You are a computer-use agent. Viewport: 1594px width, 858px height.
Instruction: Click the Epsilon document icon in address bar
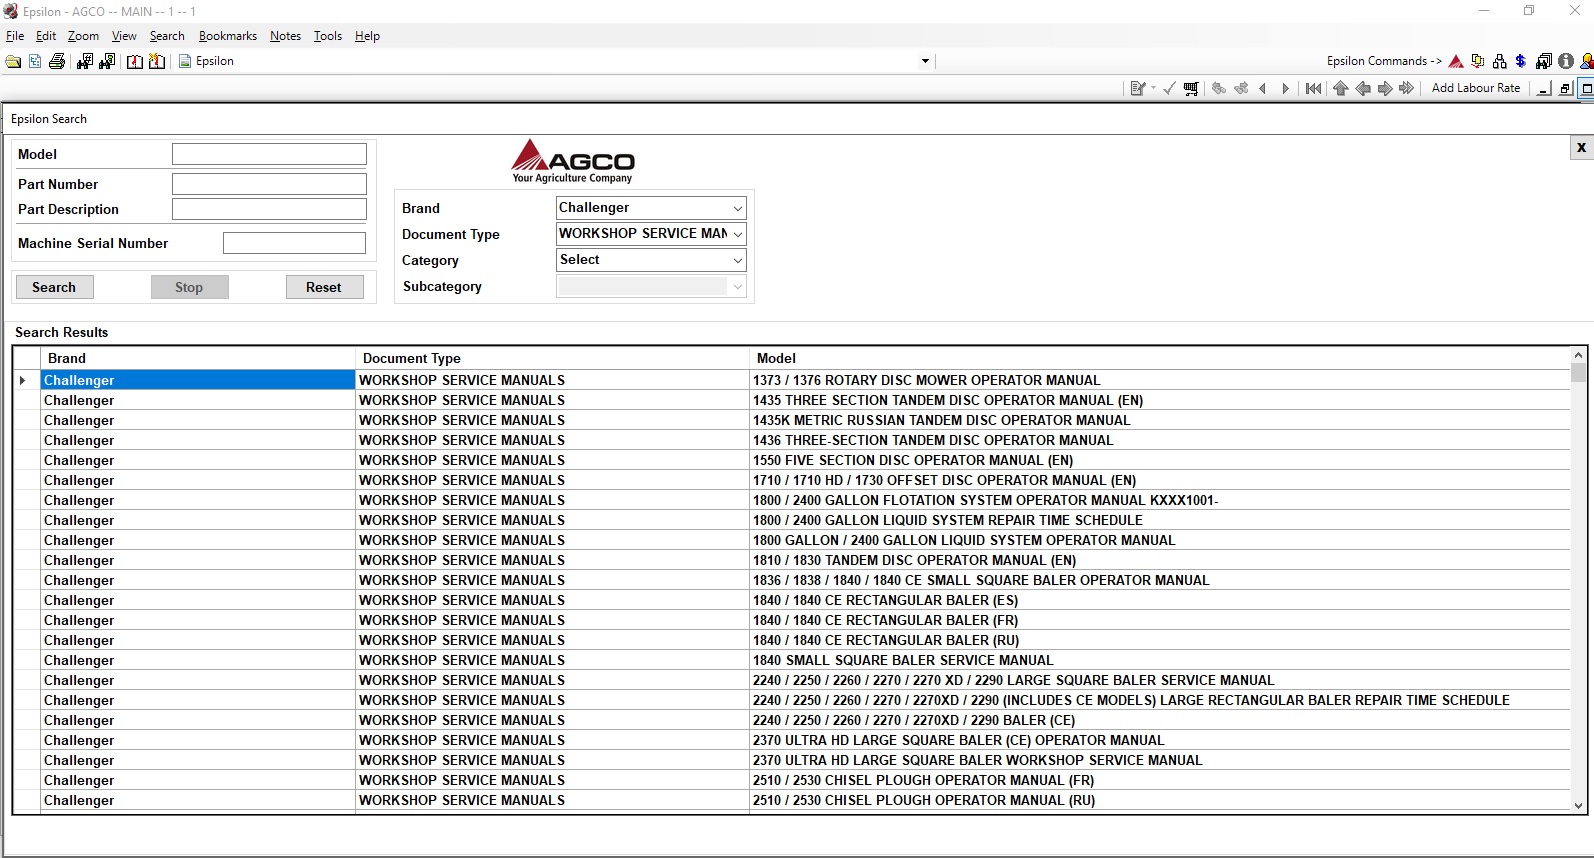[x=185, y=61]
